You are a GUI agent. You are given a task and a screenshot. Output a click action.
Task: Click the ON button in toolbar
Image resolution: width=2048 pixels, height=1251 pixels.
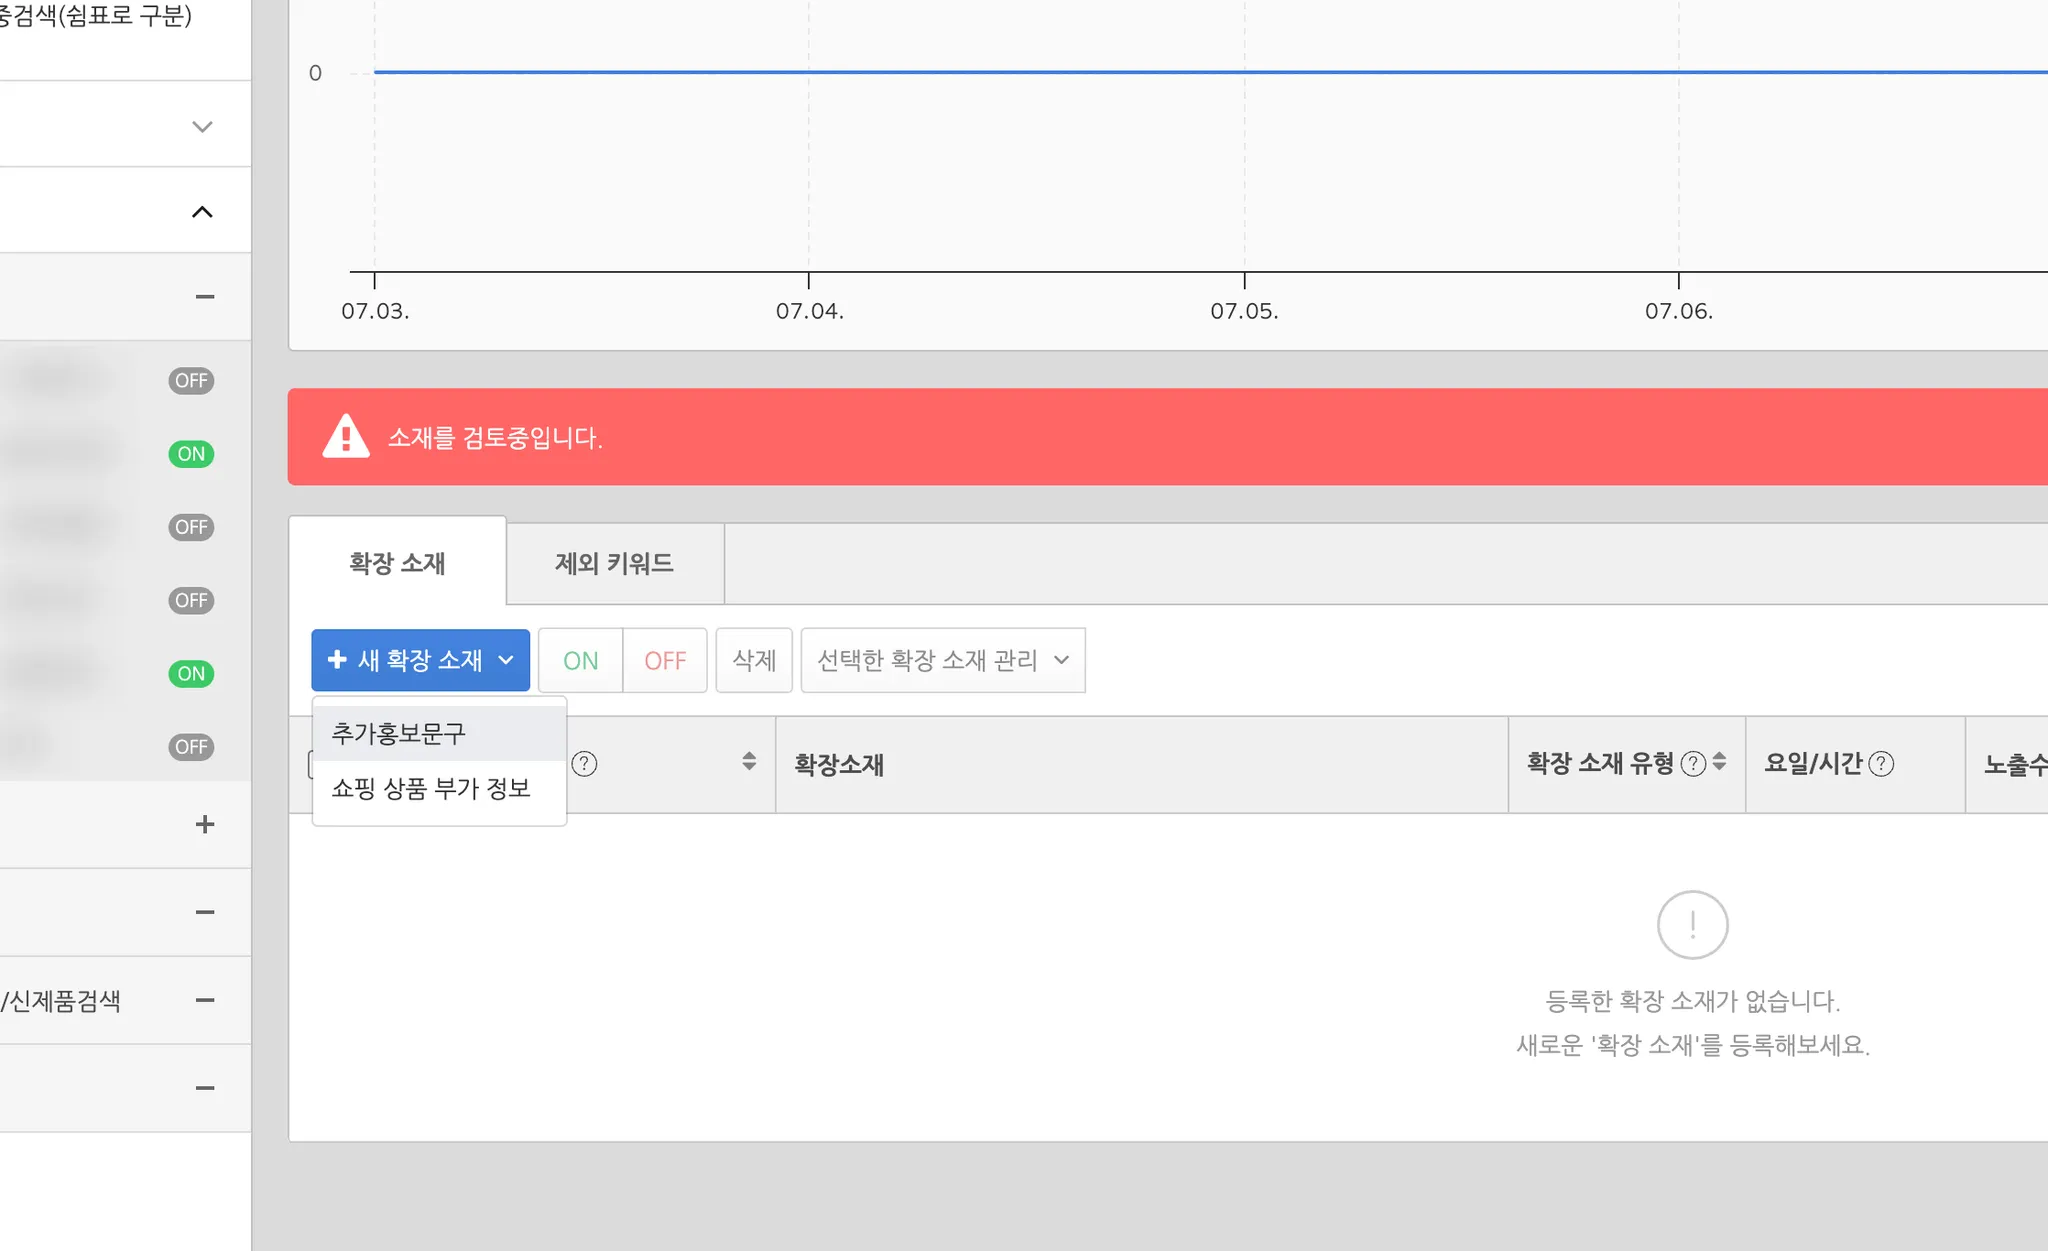coord(580,660)
